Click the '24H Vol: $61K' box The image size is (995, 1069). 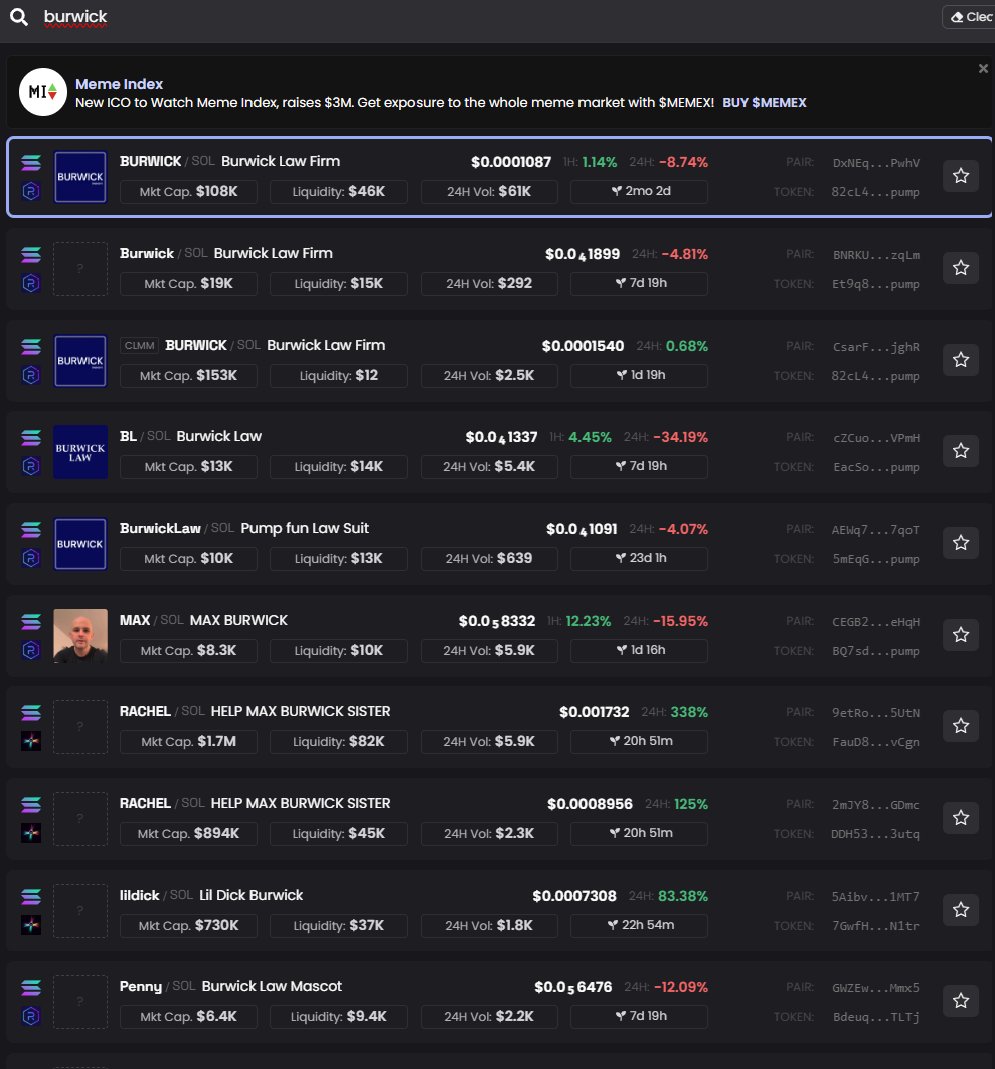coord(489,192)
